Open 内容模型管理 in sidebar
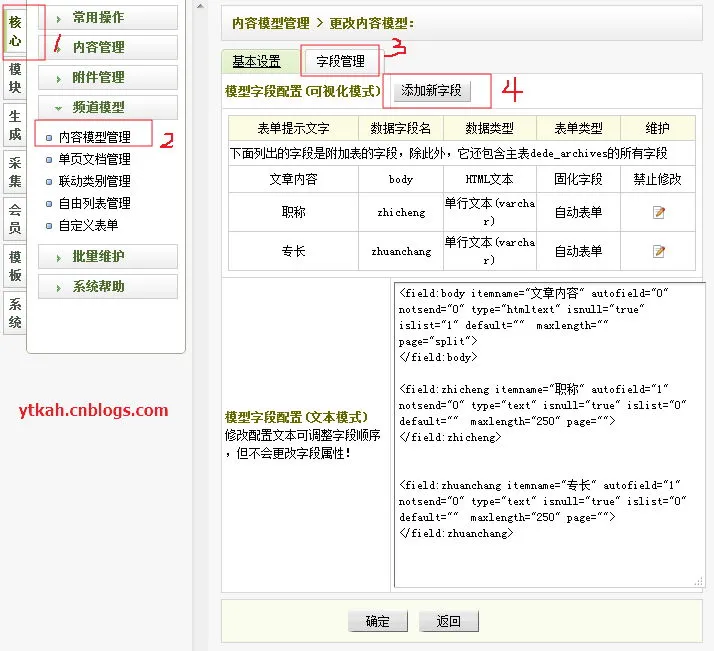This screenshot has width=714, height=651. (94, 138)
